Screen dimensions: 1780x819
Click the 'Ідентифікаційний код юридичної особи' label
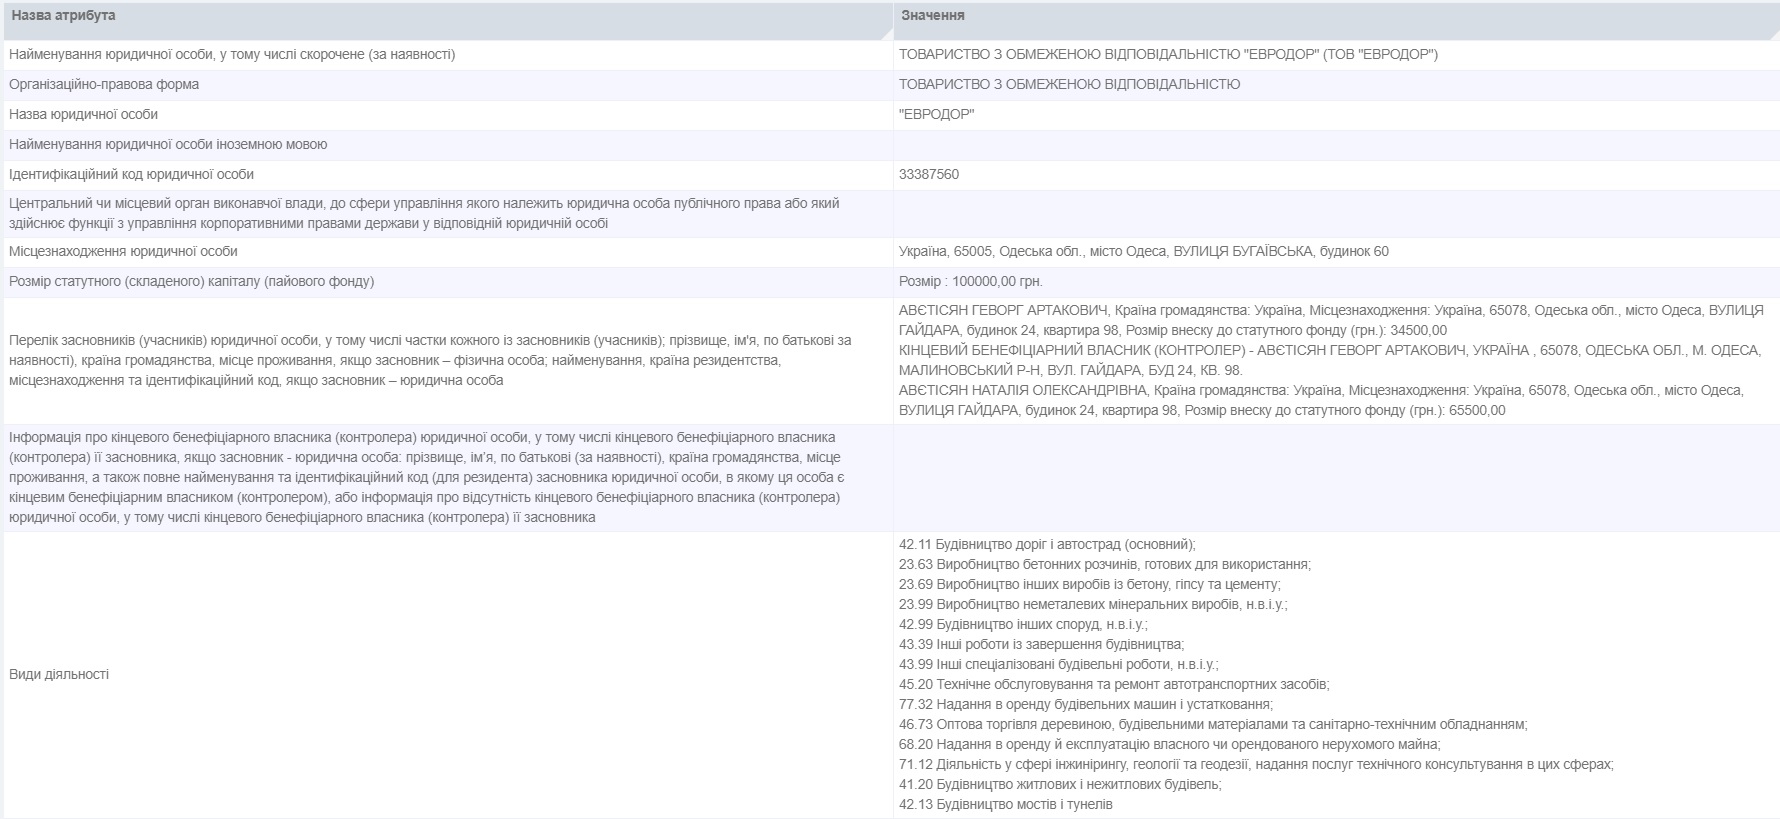click(x=131, y=175)
